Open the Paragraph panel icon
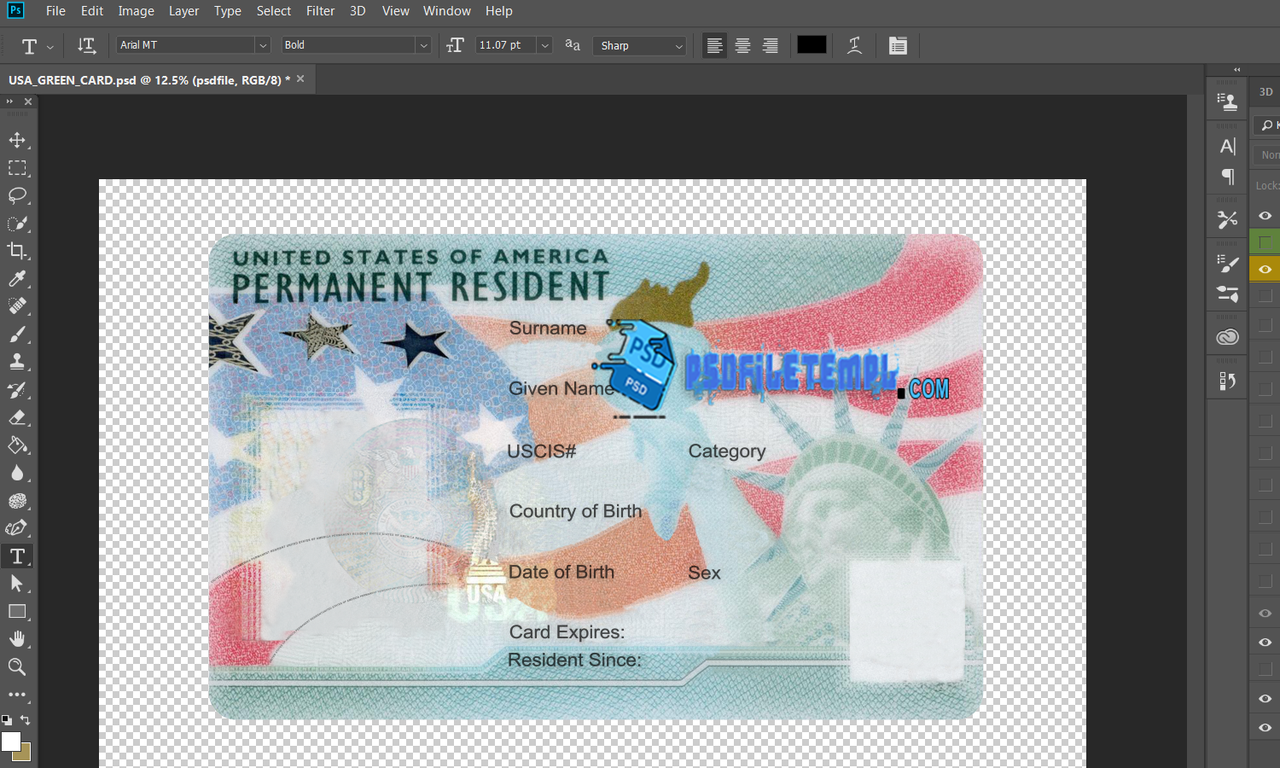 coord(1227,176)
